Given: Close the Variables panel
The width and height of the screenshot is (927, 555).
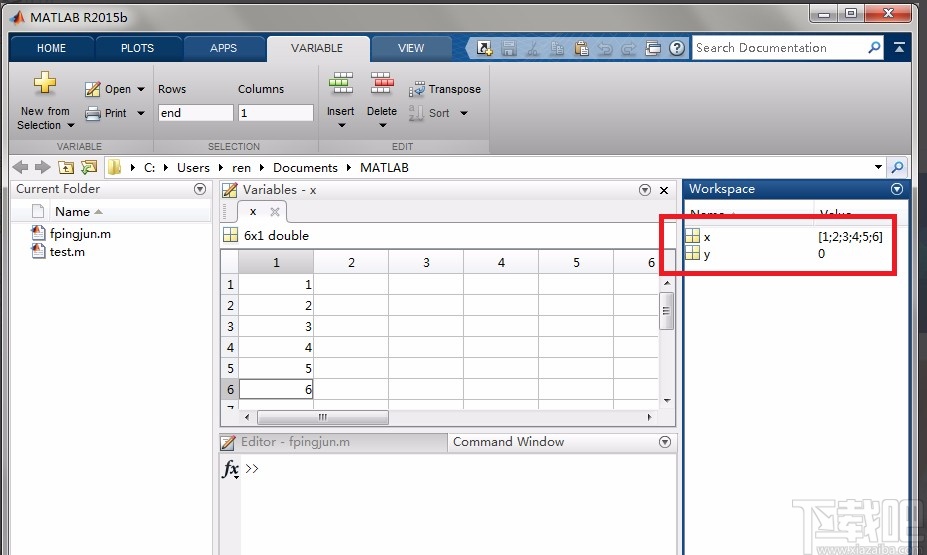Looking at the screenshot, I should tap(664, 190).
